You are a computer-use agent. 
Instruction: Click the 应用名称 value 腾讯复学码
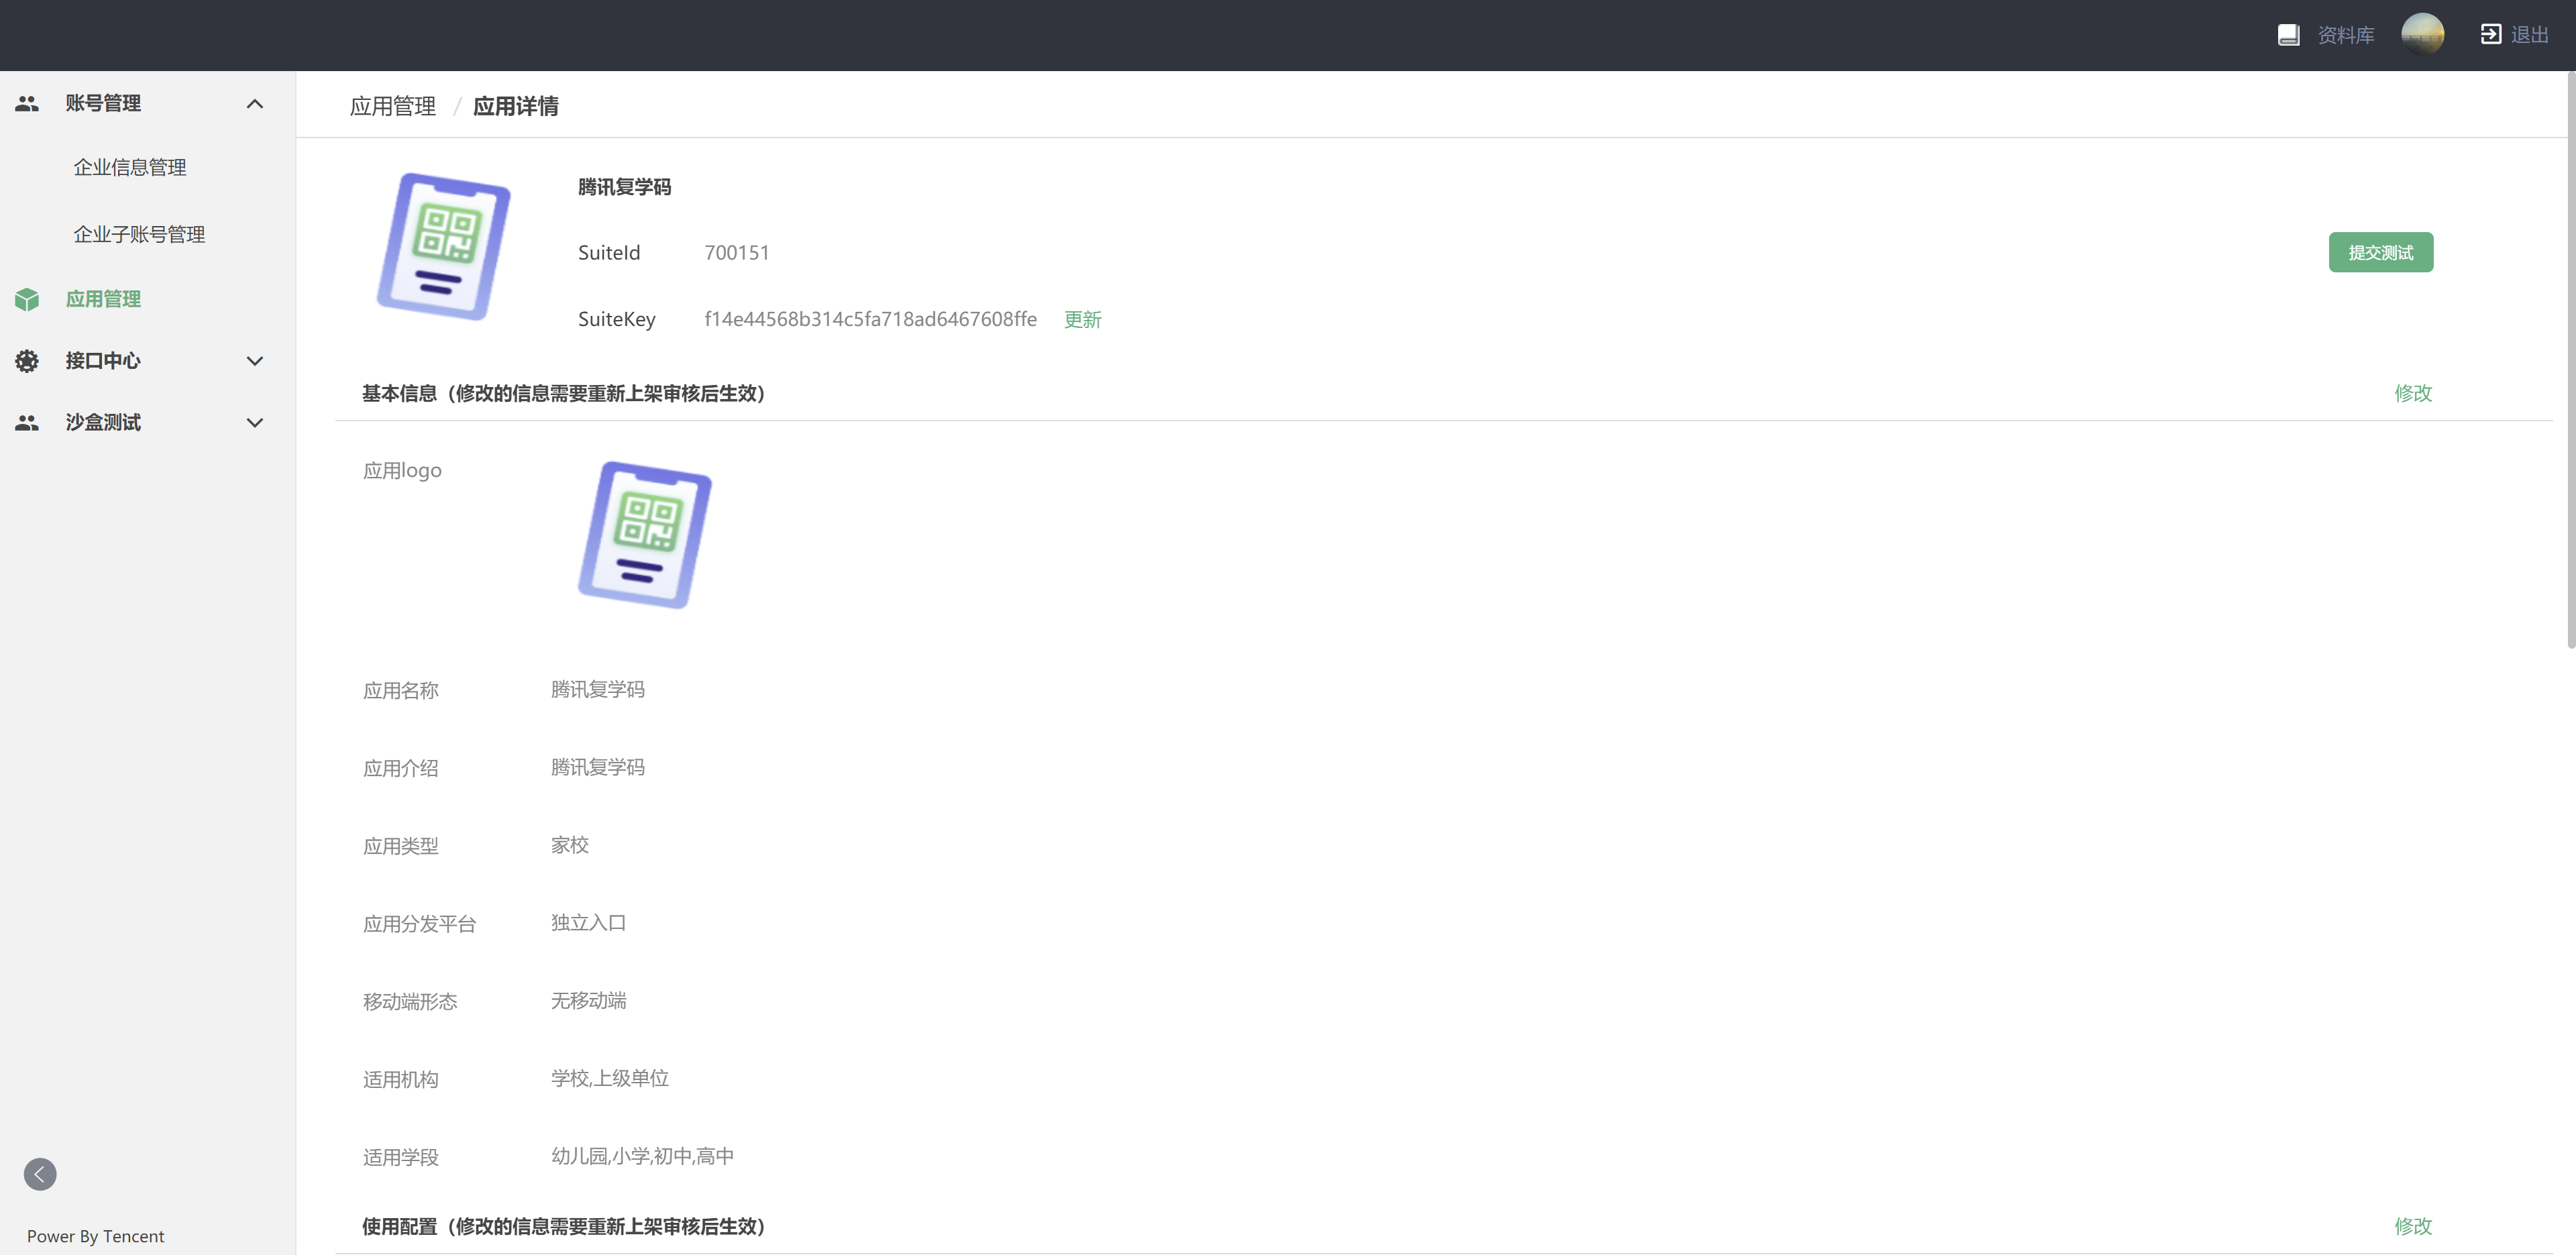[x=598, y=689]
